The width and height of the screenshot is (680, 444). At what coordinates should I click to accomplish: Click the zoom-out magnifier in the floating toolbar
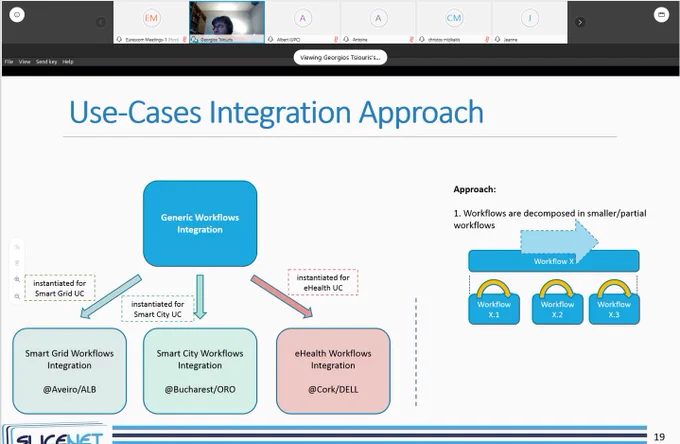(x=17, y=296)
